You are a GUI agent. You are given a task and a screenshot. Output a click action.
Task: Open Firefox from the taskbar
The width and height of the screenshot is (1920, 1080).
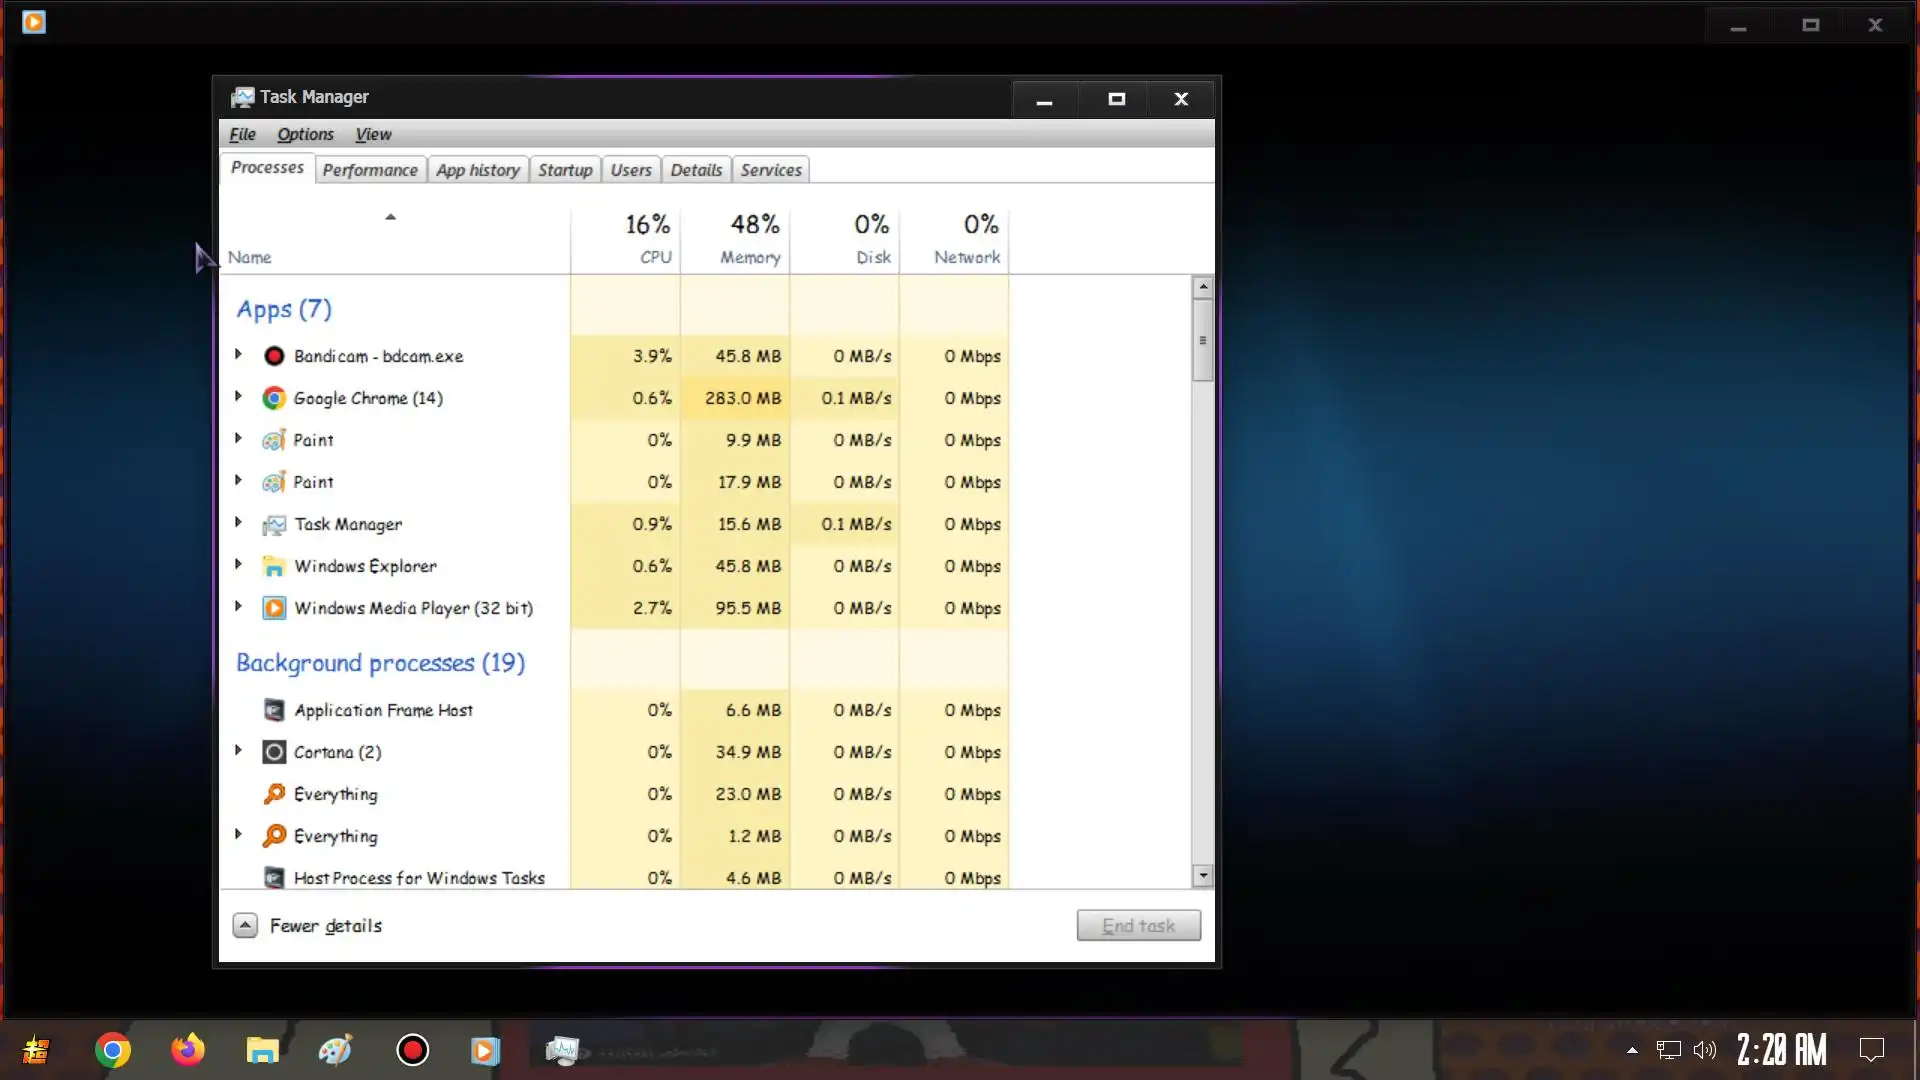pyautogui.click(x=187, y=1050)
